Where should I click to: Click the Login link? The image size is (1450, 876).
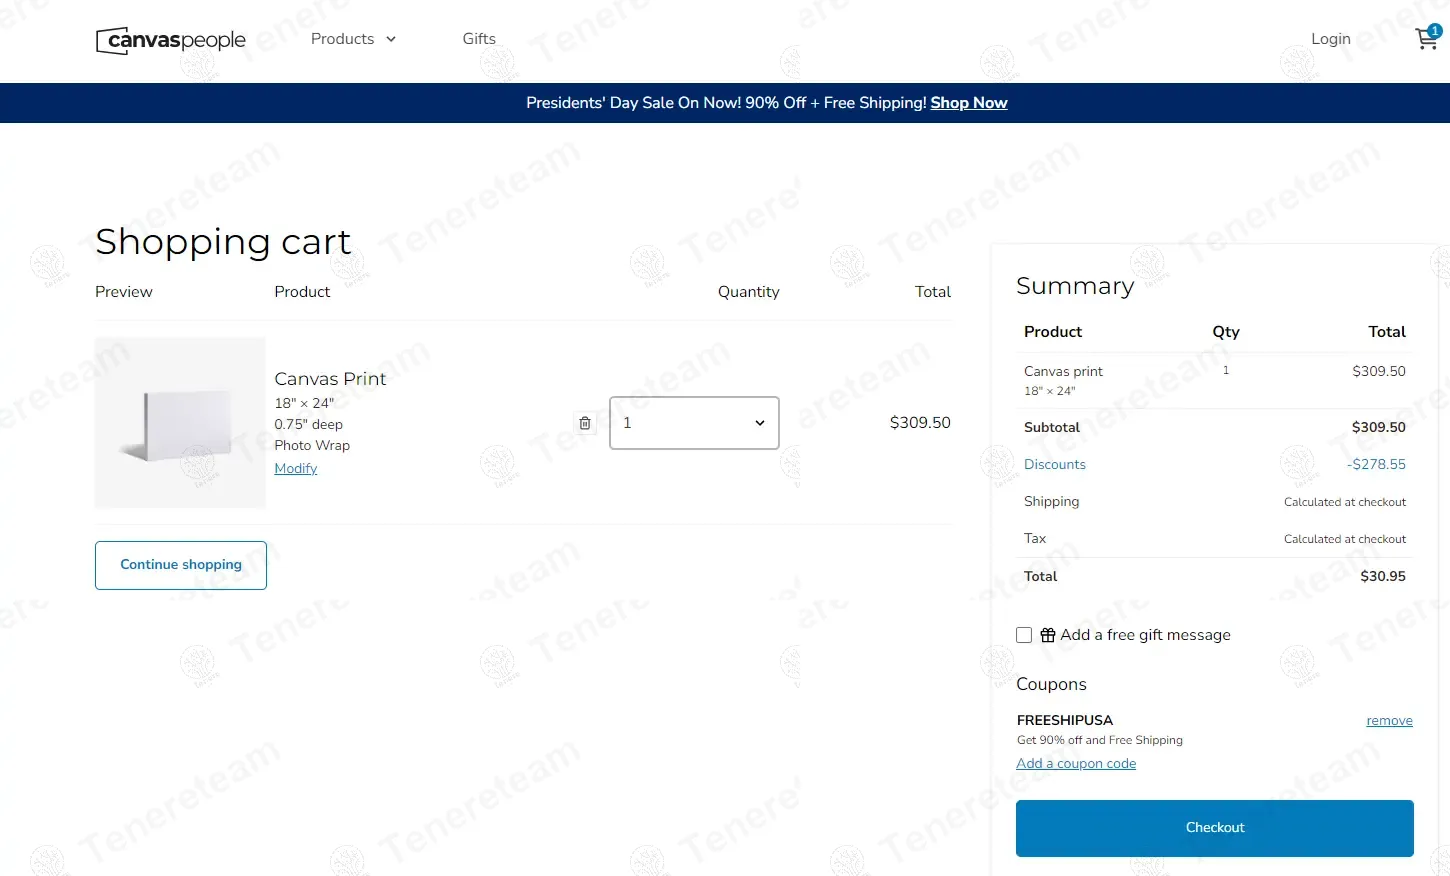click(1330, 39)
